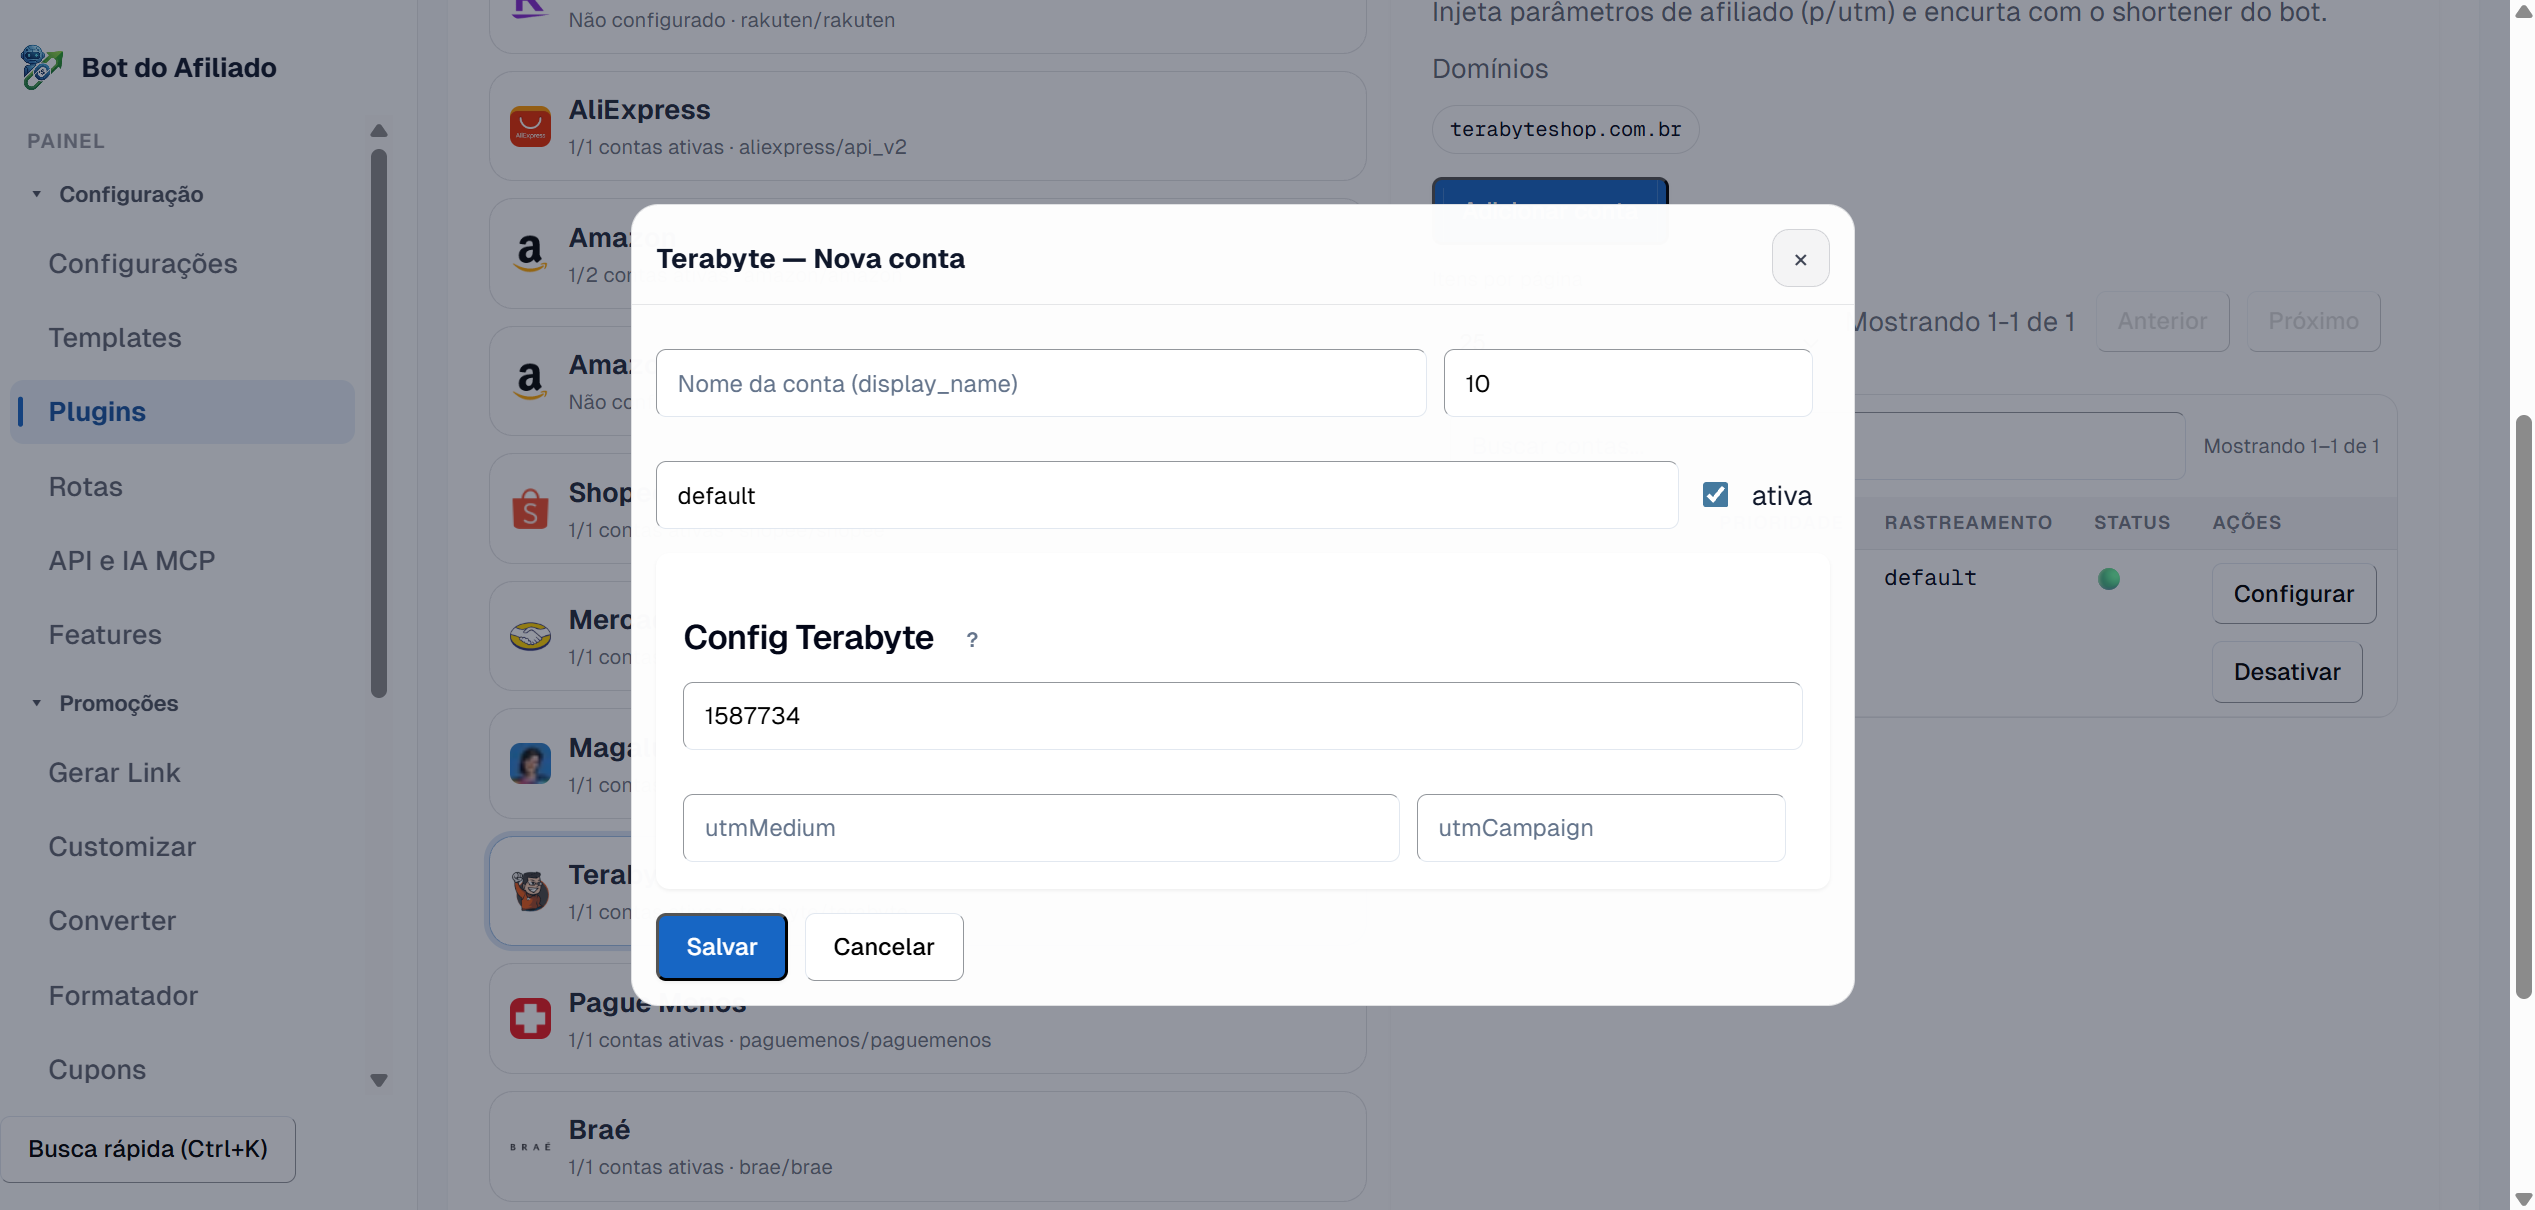Click the Braé plugin logo icon
Image resolution: width=2535 pixels, height=1210 pixels.
point(530,1147)
